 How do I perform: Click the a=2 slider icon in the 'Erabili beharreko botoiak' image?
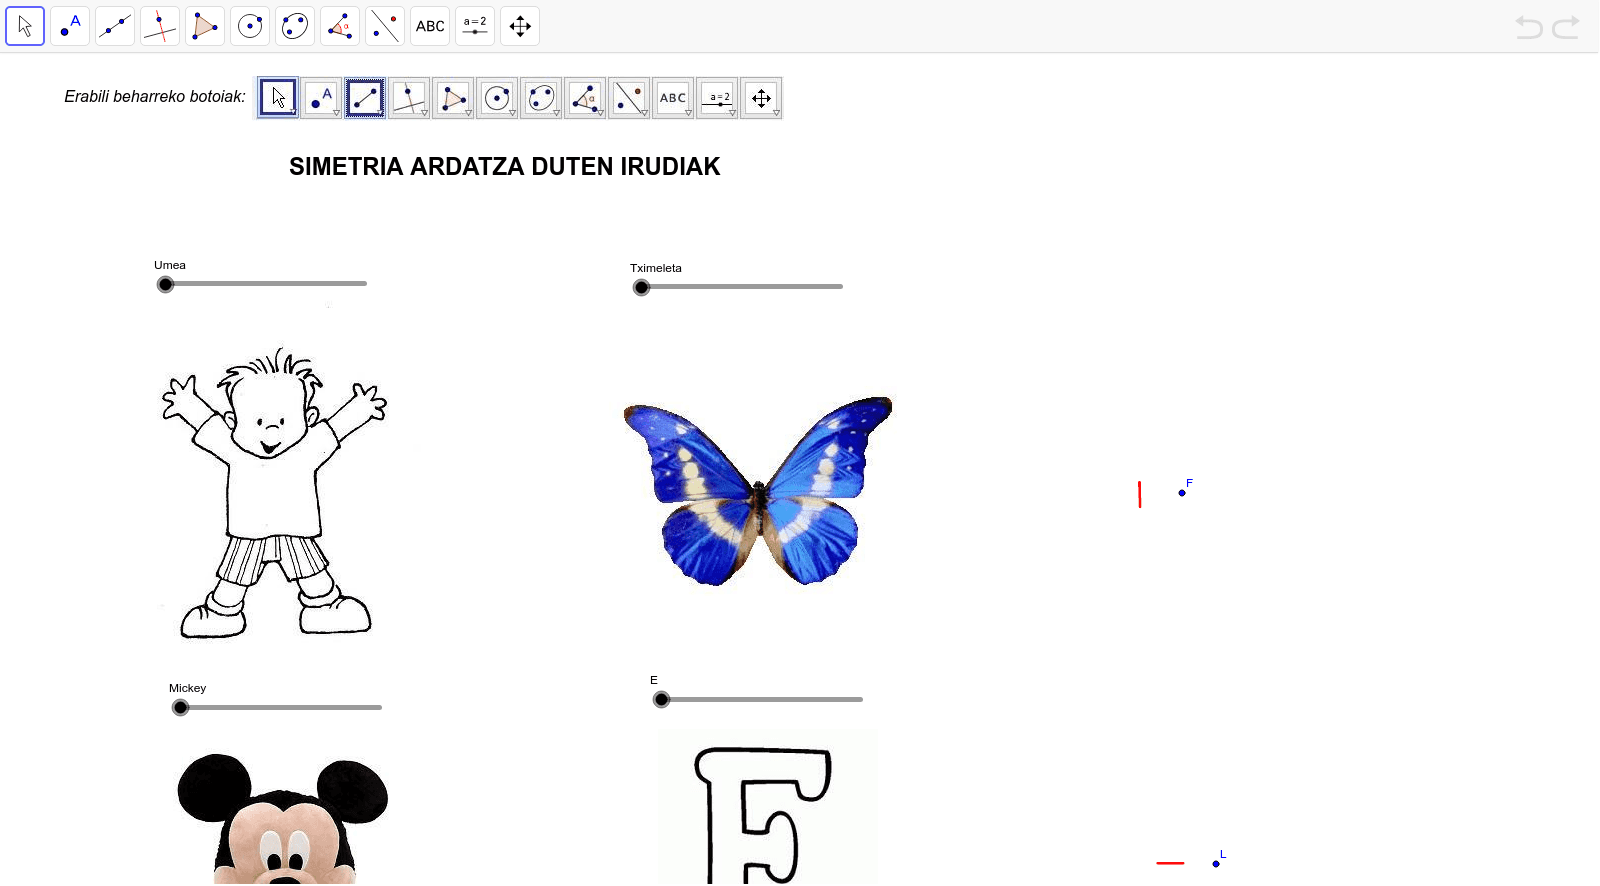pyautogui.click(x=717, y=98)
